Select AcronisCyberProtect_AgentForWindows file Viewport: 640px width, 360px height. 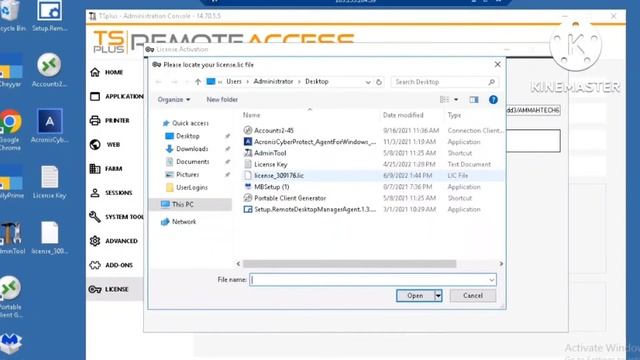(x=315, y=142)
